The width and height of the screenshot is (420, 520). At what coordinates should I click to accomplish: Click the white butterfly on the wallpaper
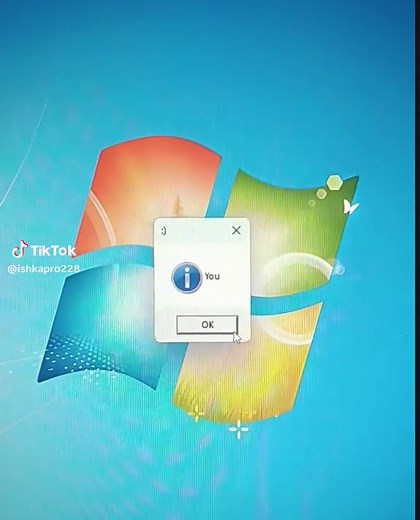pyautogui.click(x=351, y=207)
